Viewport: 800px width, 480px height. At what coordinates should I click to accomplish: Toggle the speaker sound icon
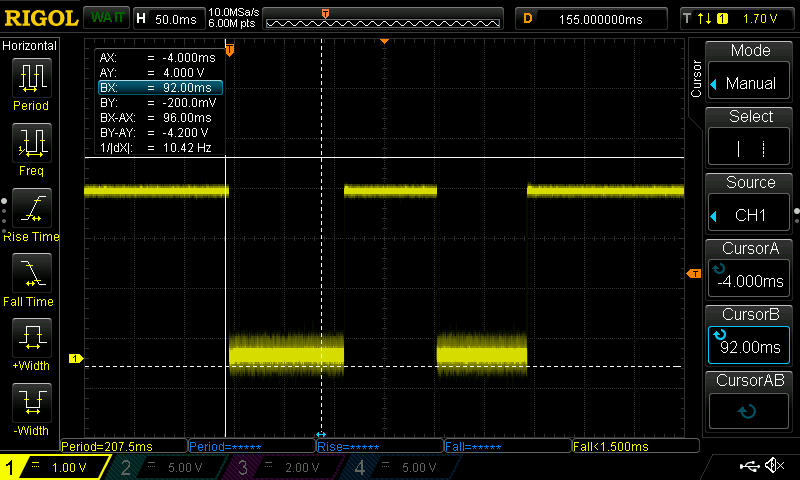775,466
